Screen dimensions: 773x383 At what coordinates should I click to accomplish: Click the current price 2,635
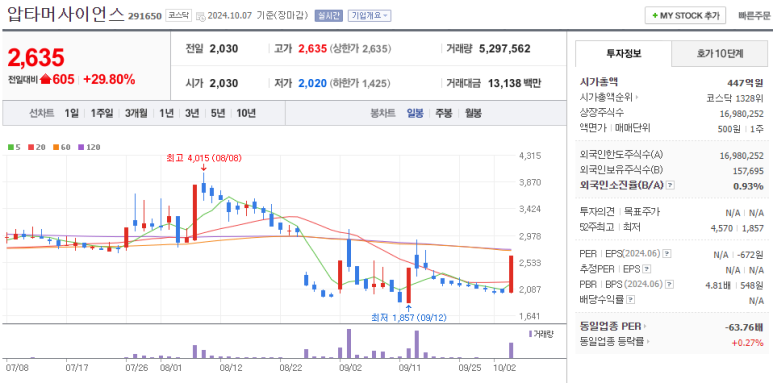tap(36, 58)
